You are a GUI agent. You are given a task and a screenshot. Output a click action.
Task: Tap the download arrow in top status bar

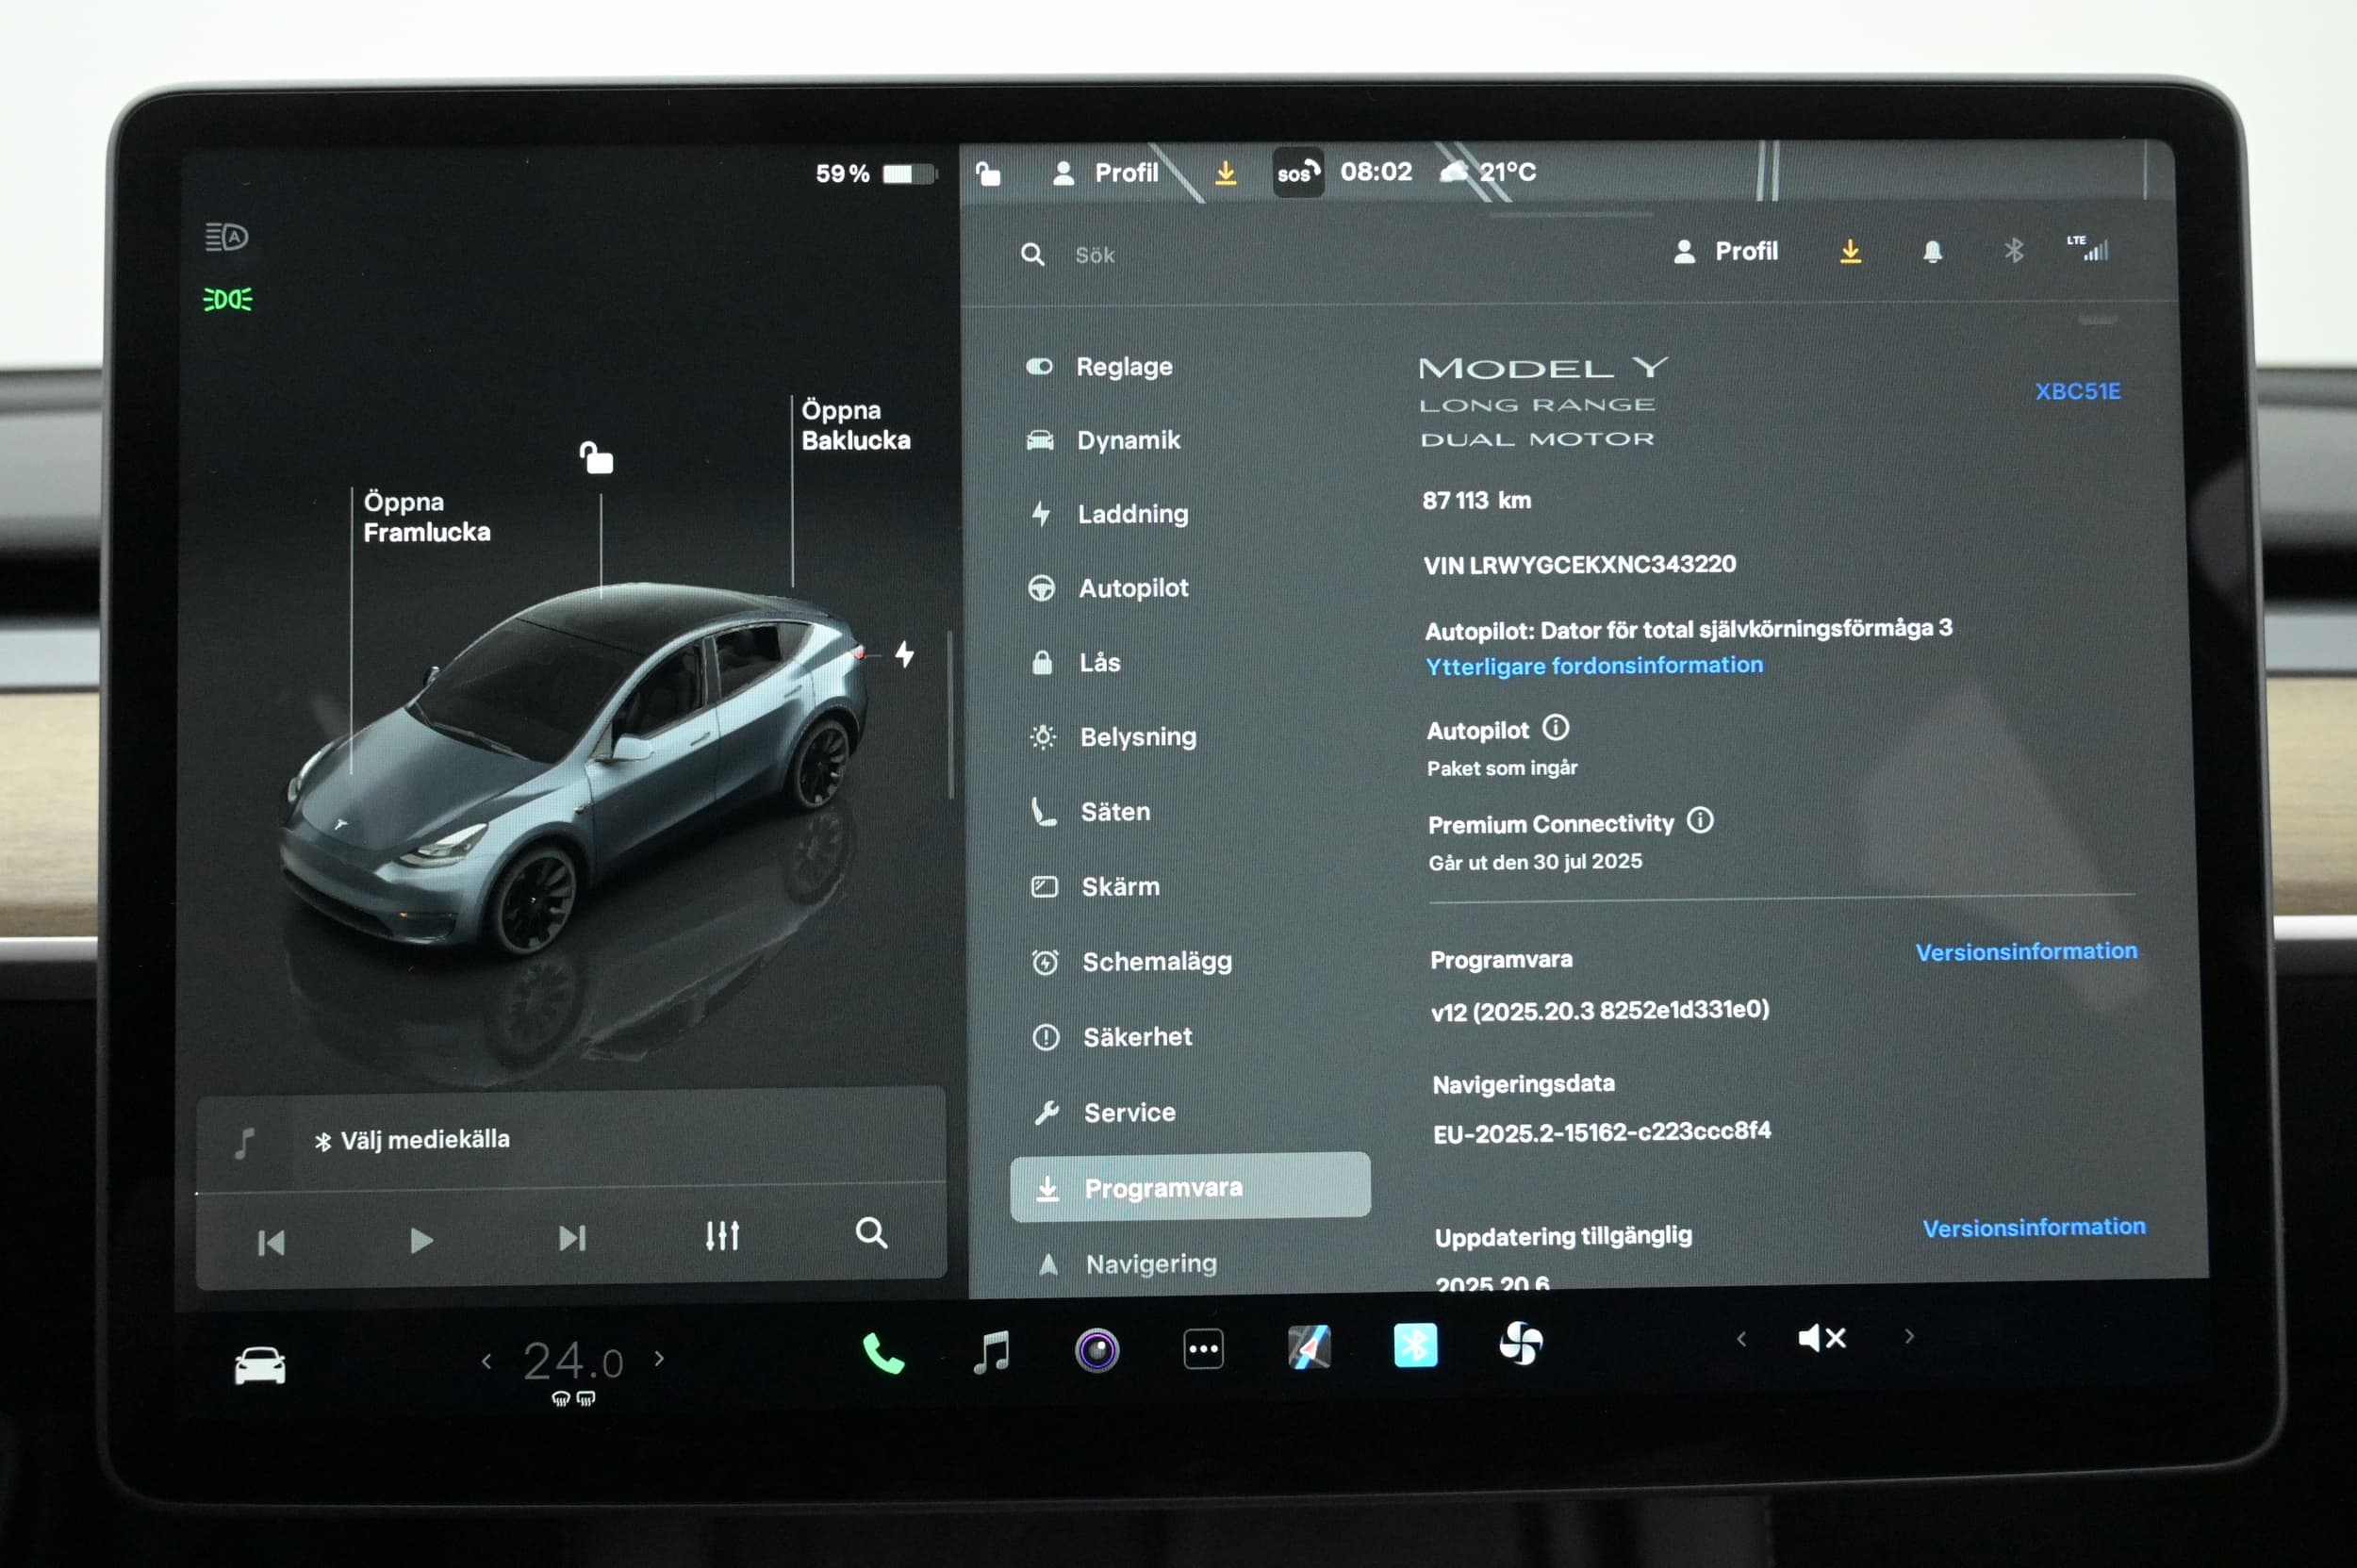tap(1225, 173)
